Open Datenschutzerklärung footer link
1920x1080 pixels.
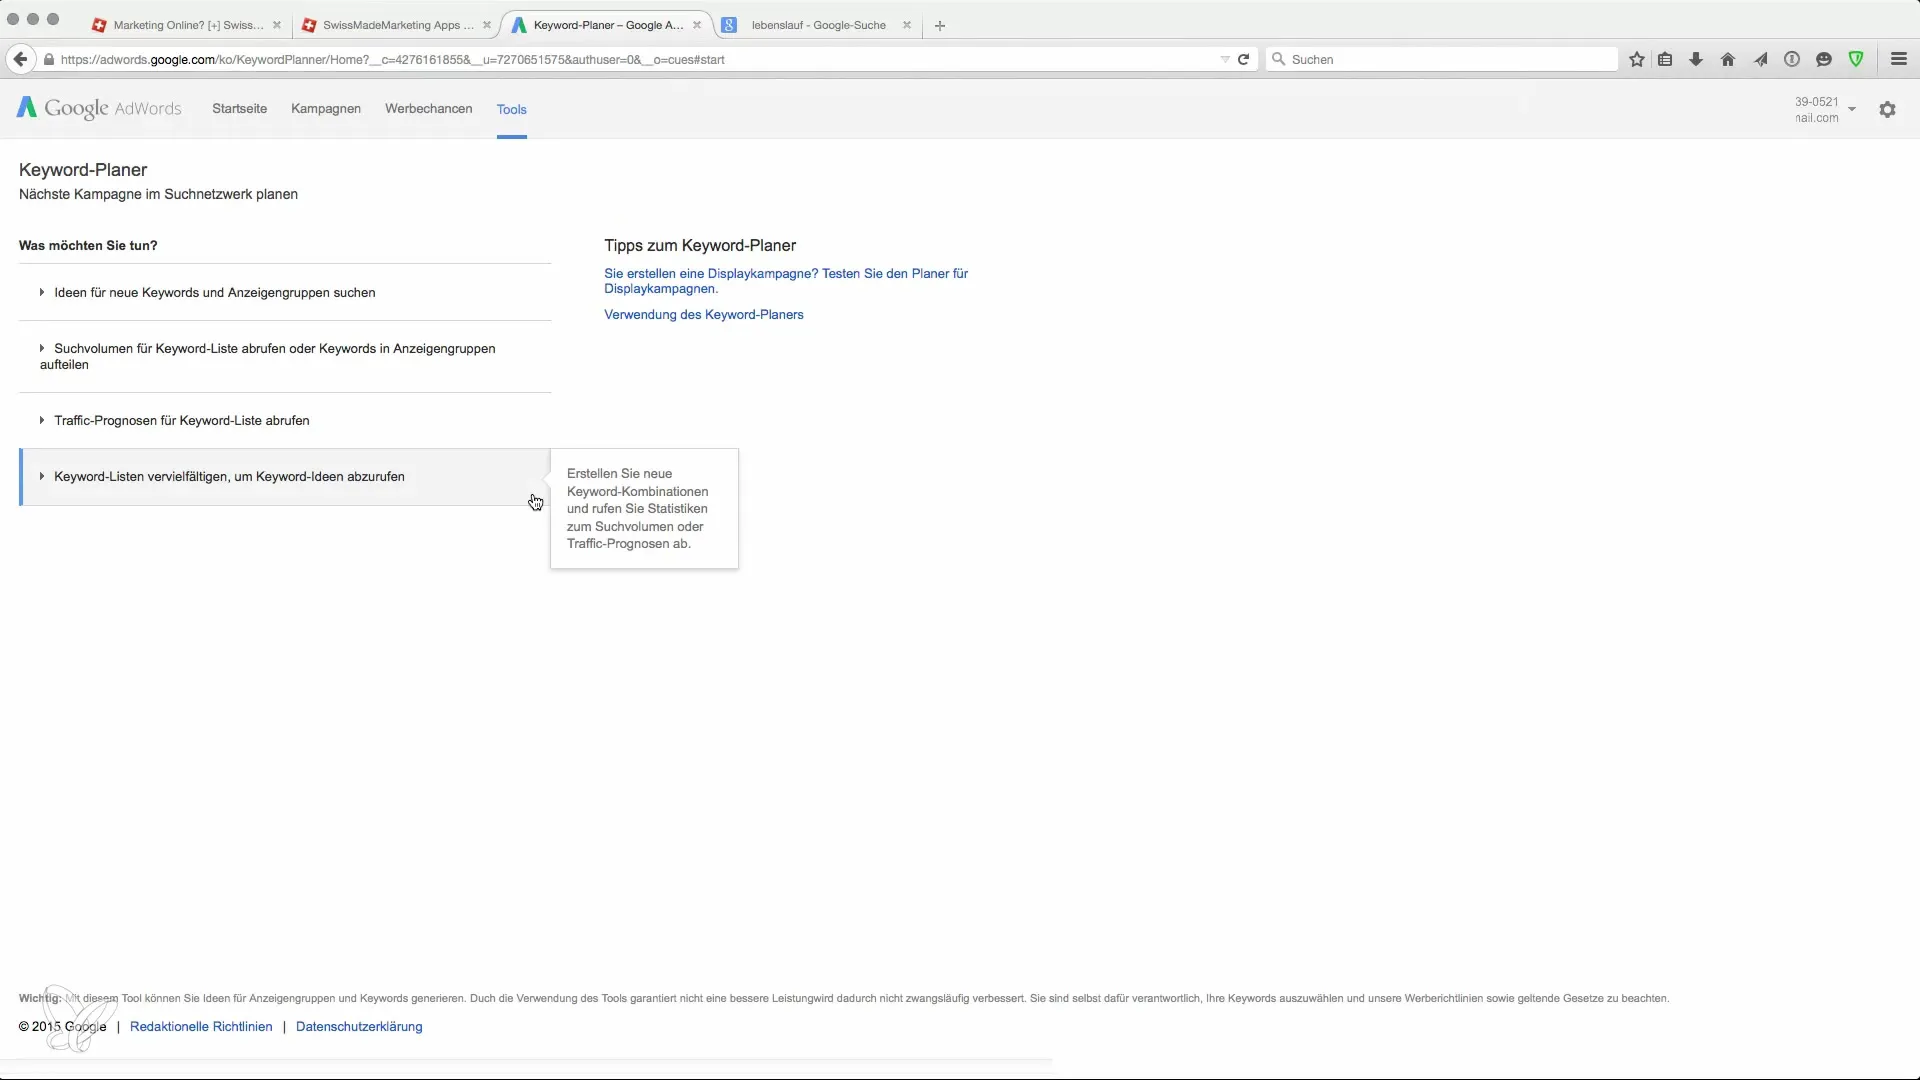pos(359,1026)
